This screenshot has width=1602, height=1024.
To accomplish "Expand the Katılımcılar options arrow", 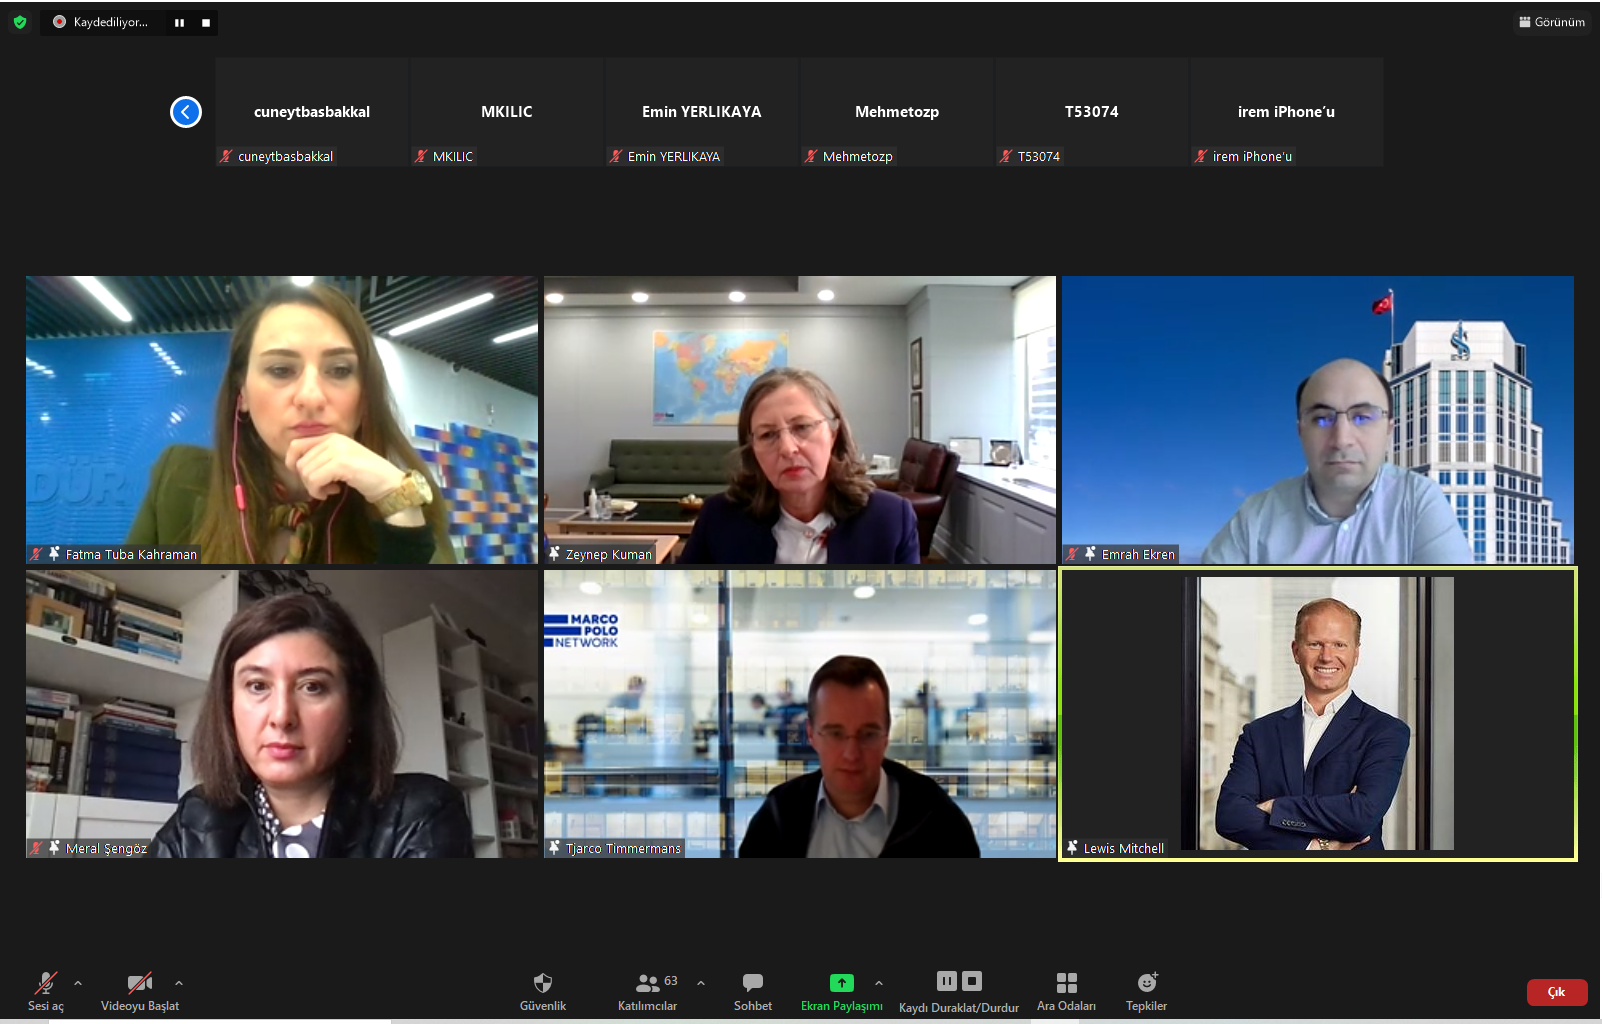I will (x=701, y=983).
